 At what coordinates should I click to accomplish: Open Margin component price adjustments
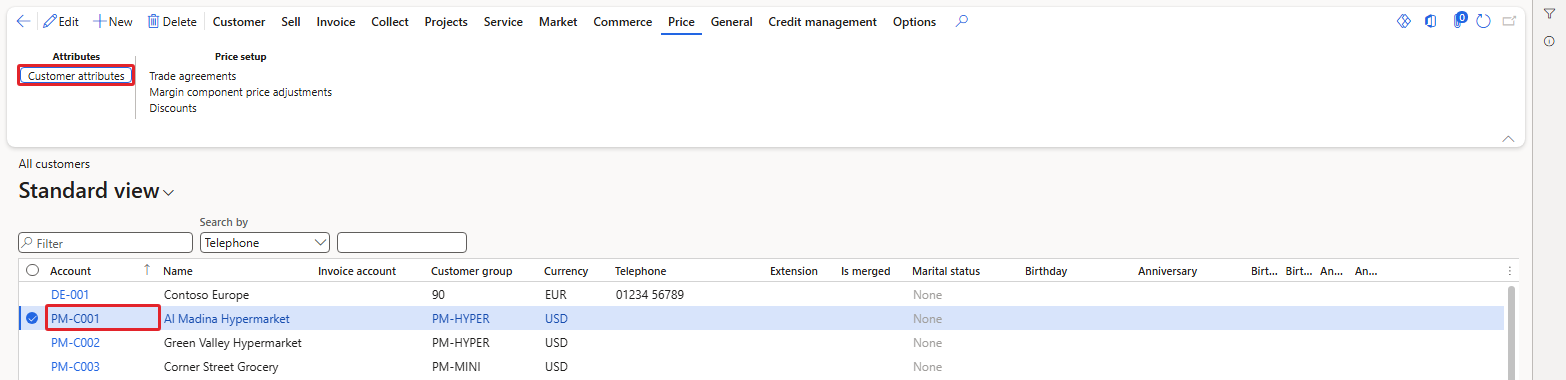tap(241, 92)
